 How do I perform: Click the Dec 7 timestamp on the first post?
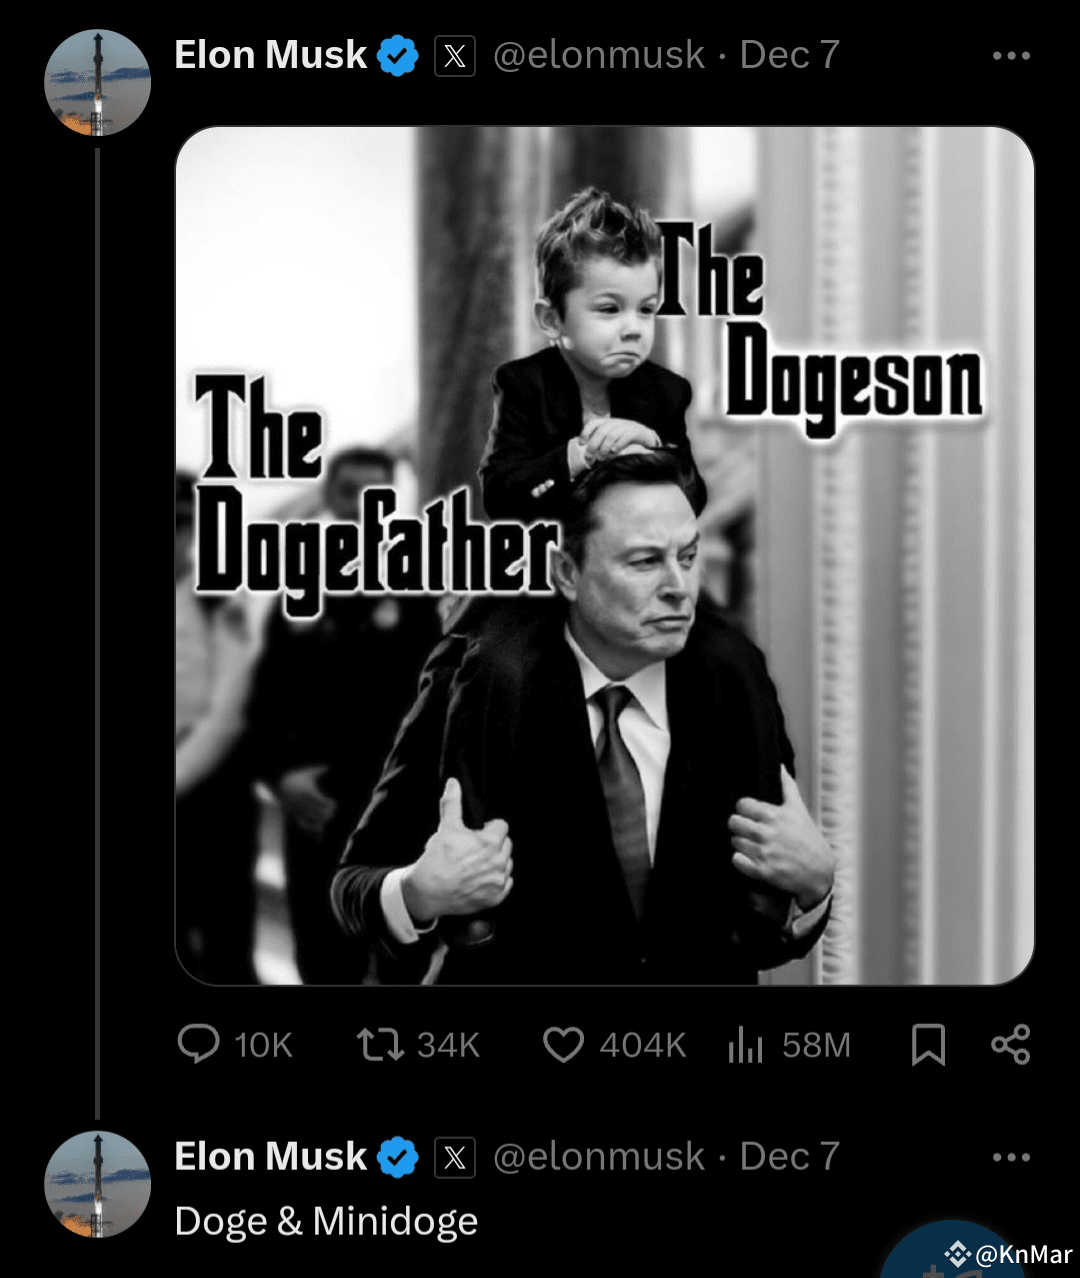(789, 56)
